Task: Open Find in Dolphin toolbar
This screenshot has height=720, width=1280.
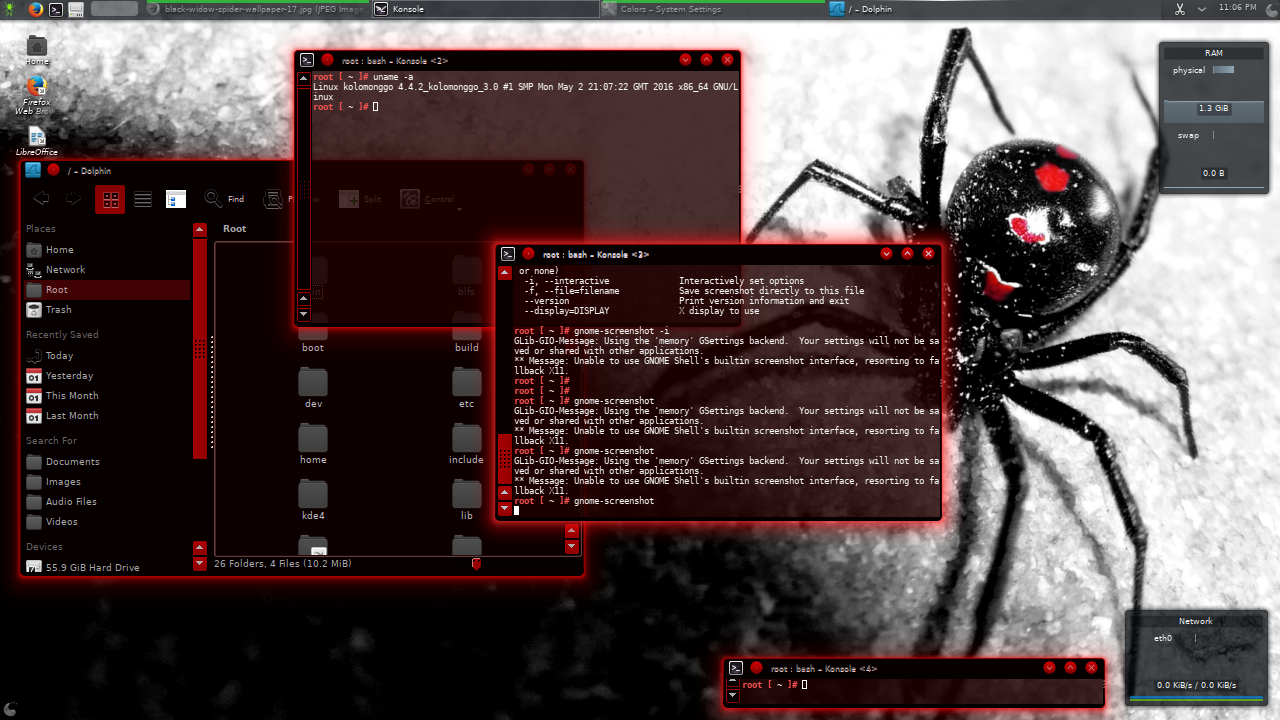Action: point(224,198)
